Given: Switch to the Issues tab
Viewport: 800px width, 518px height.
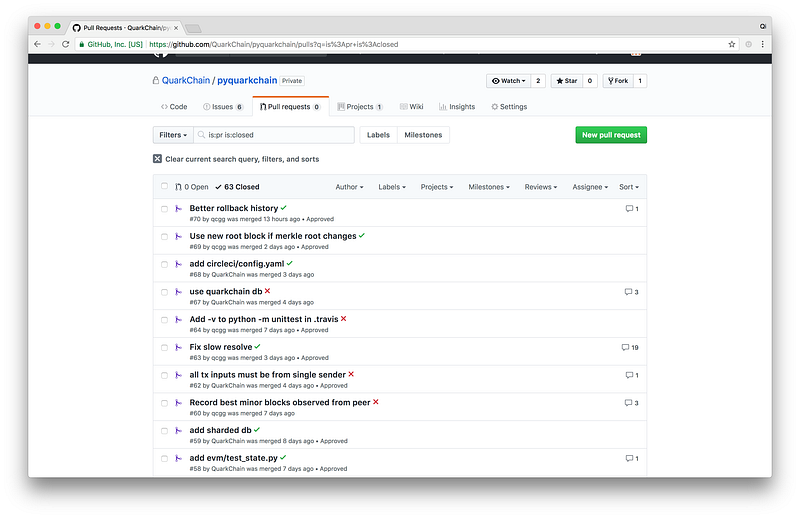Looking at the screenshot, I should click(223, 107).
